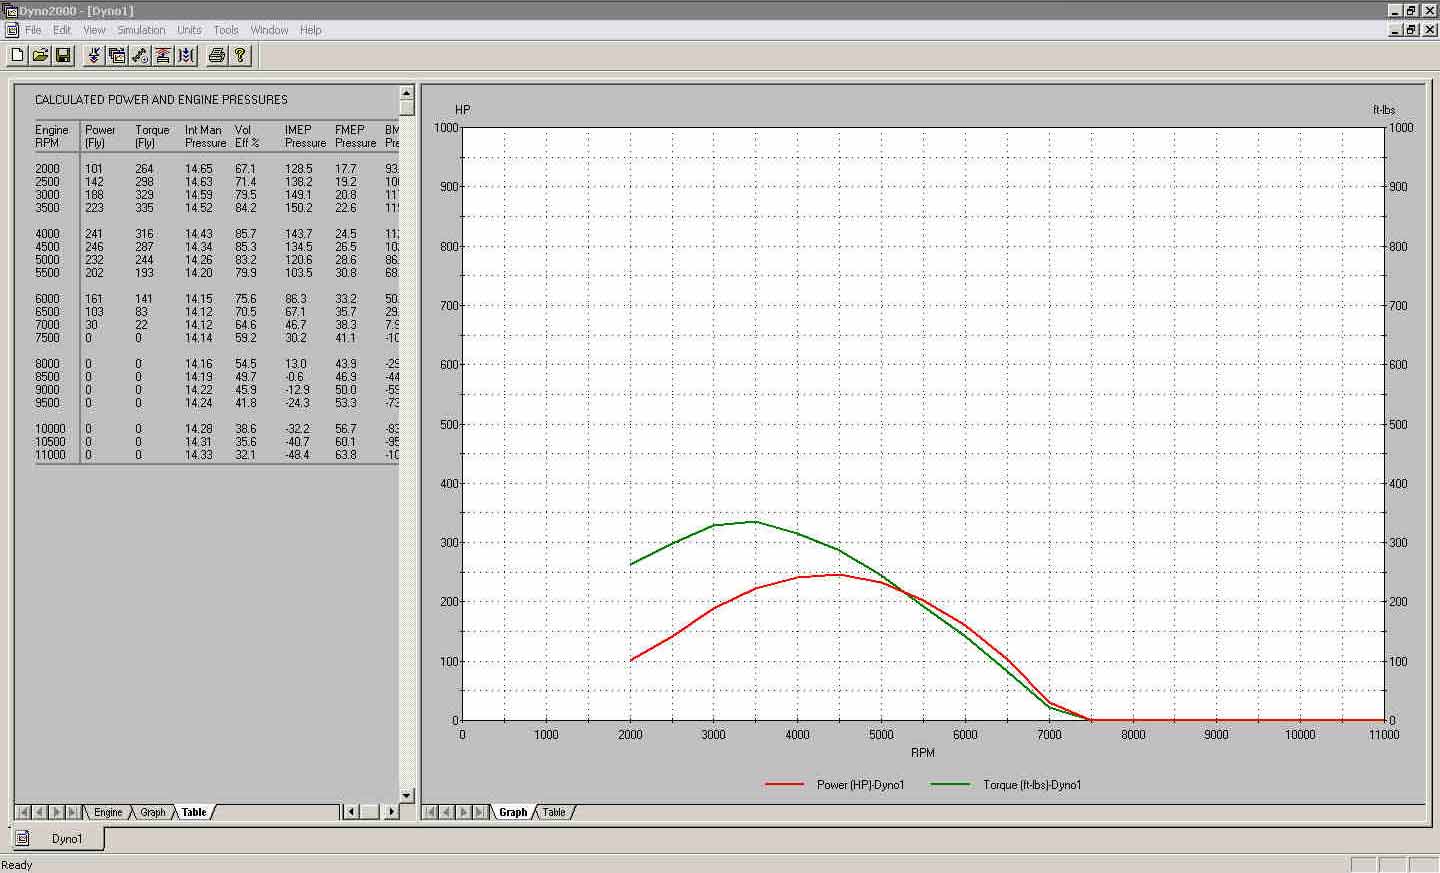
Task: Click the stacked graph windows toolbar icon
Action: (117, 56)
